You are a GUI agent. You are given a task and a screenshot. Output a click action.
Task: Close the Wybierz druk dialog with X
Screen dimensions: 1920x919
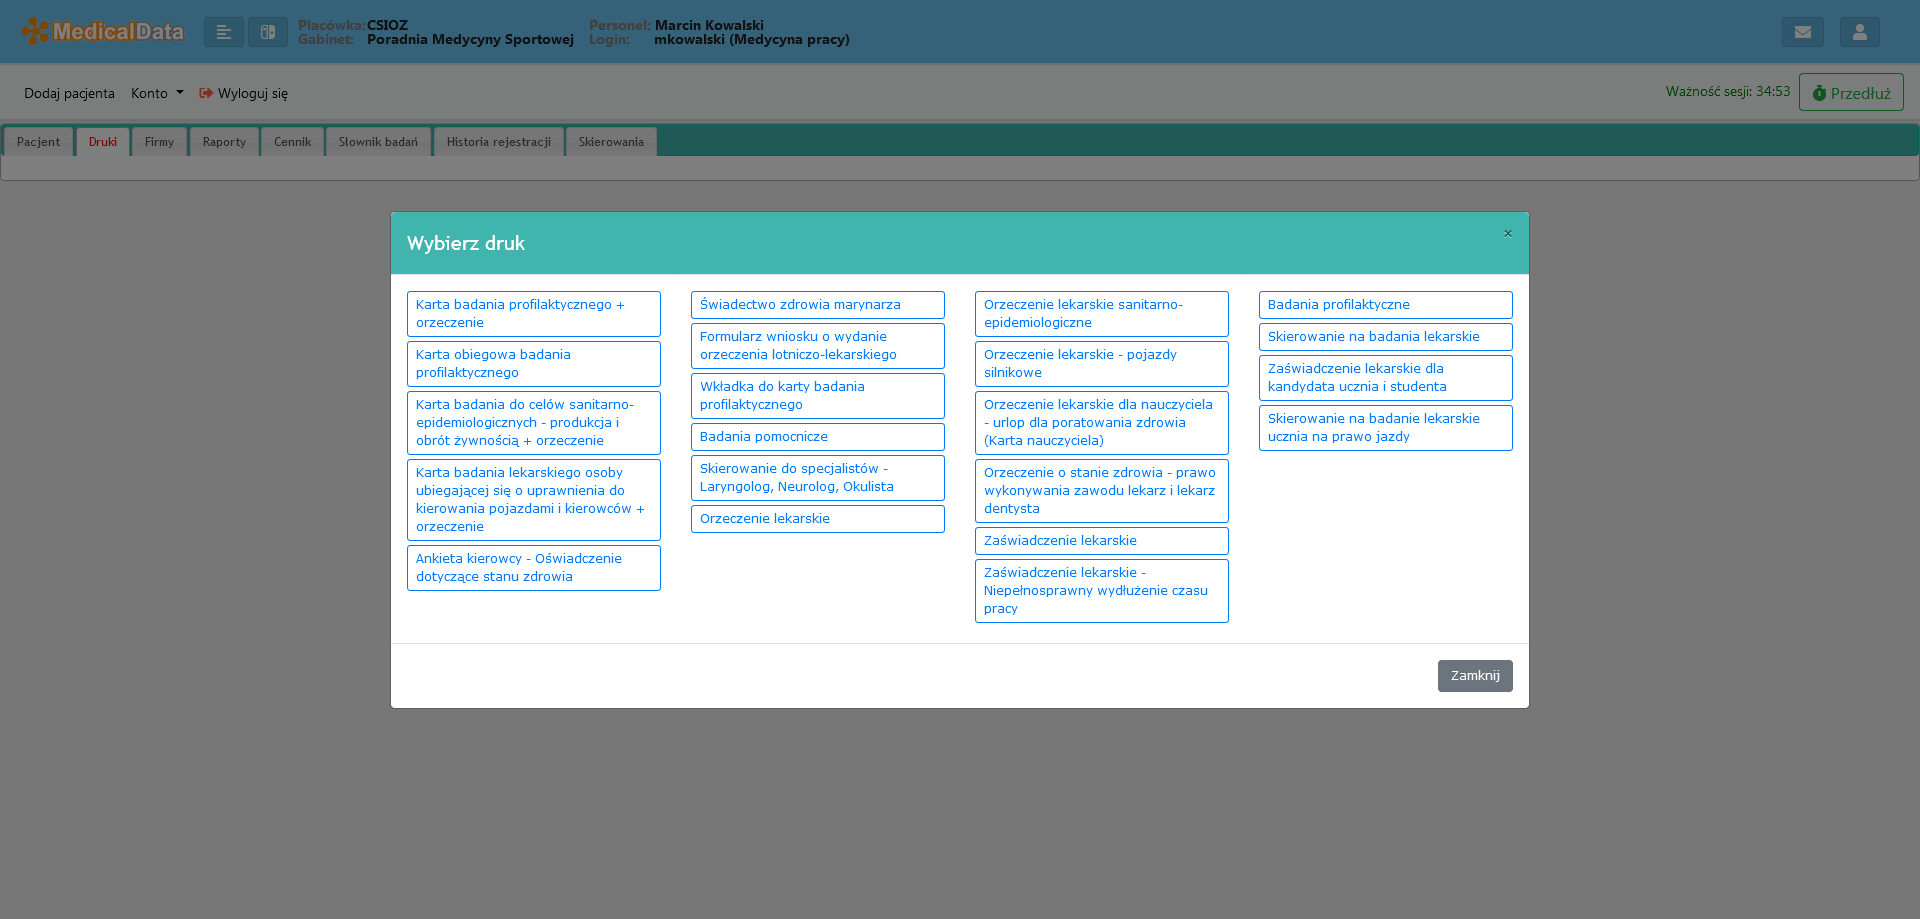[1508, 234]
